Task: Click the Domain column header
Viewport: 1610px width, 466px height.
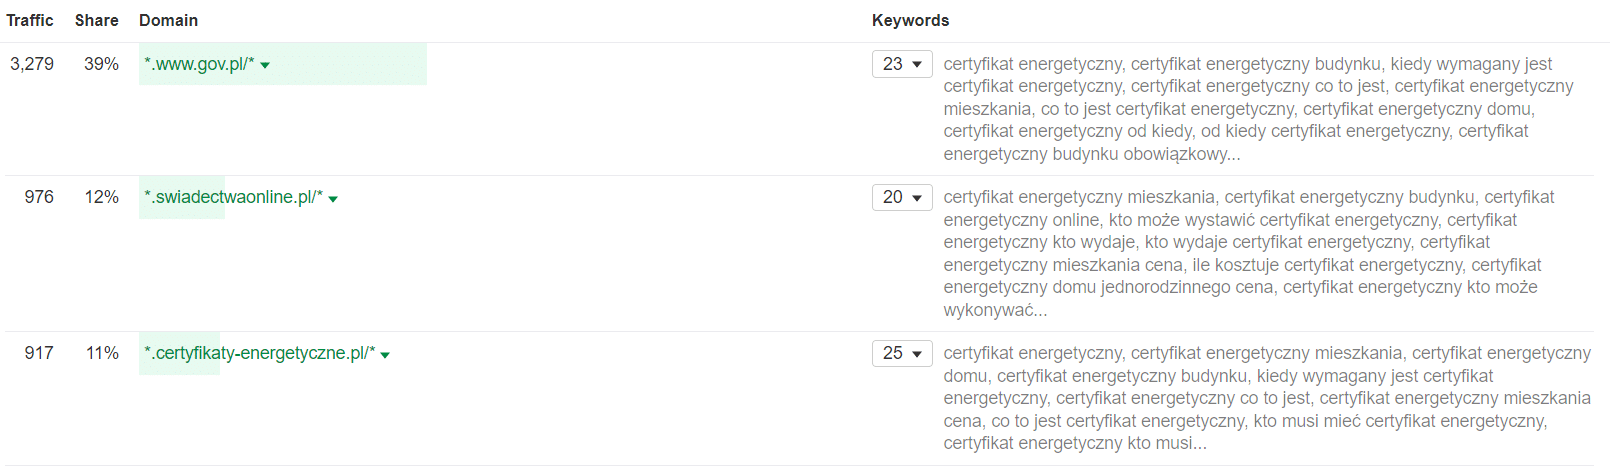Action: 168,20
